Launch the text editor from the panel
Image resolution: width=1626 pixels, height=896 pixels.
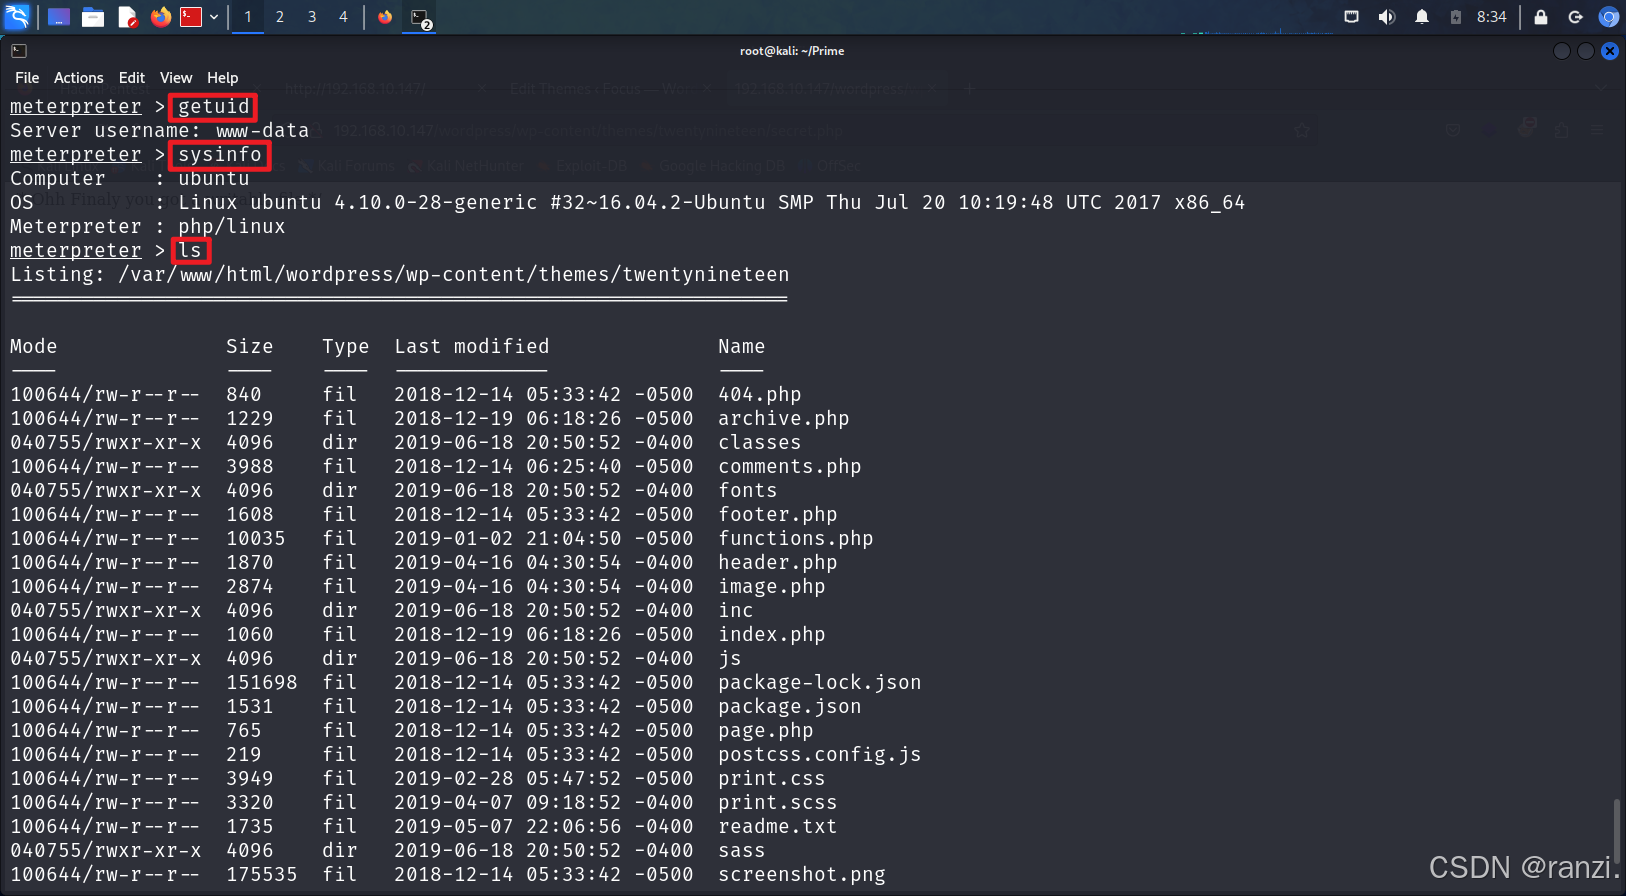[127, 17]
